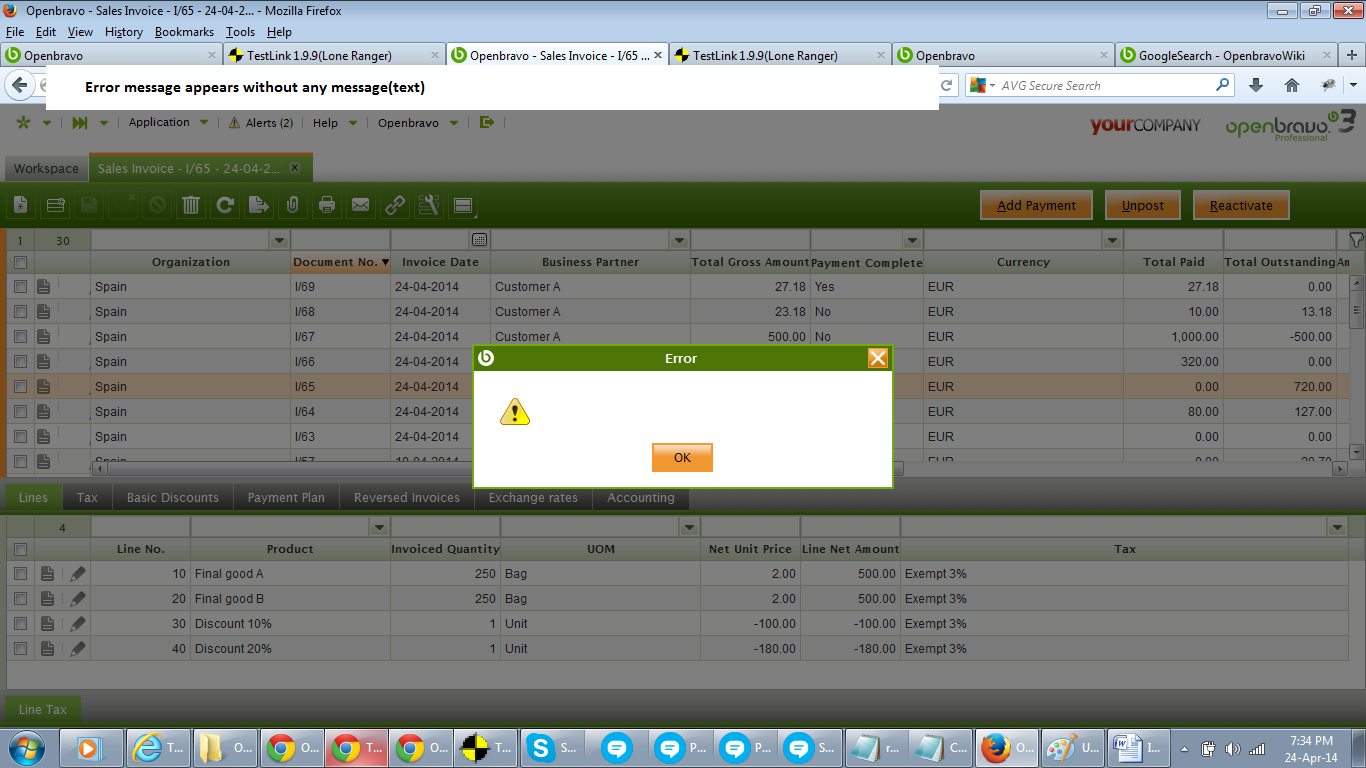Click the Unpost button
Image resolution: width=1366 pixels, height=768 pixels.
pos(1143,205)
